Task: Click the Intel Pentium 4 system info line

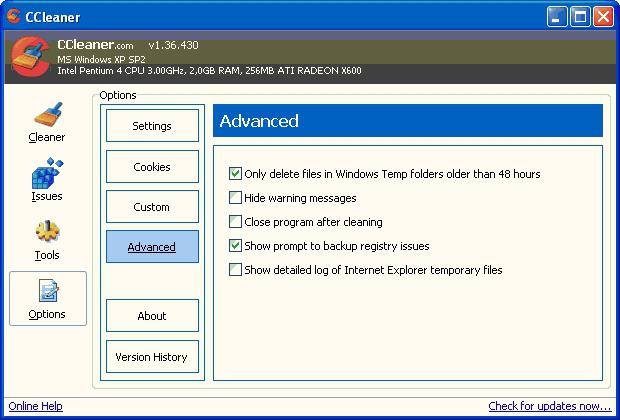Action: click(210, 71)
